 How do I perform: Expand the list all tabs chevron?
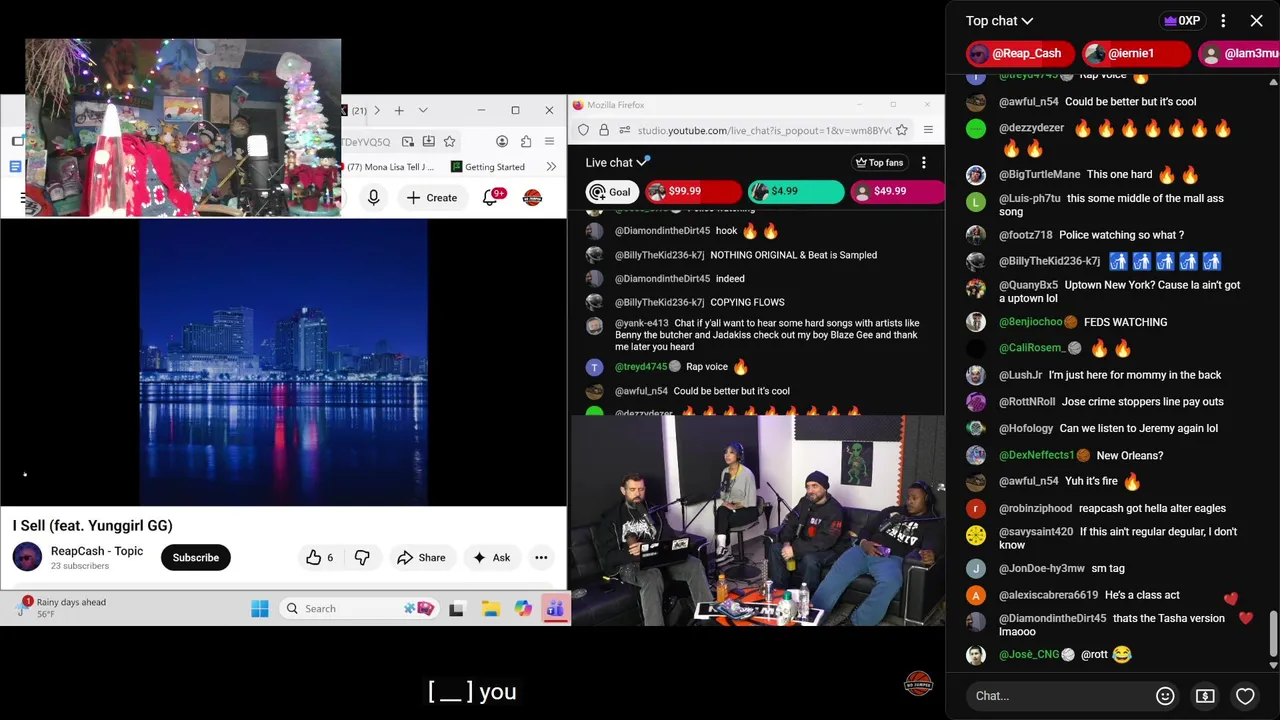423,110
